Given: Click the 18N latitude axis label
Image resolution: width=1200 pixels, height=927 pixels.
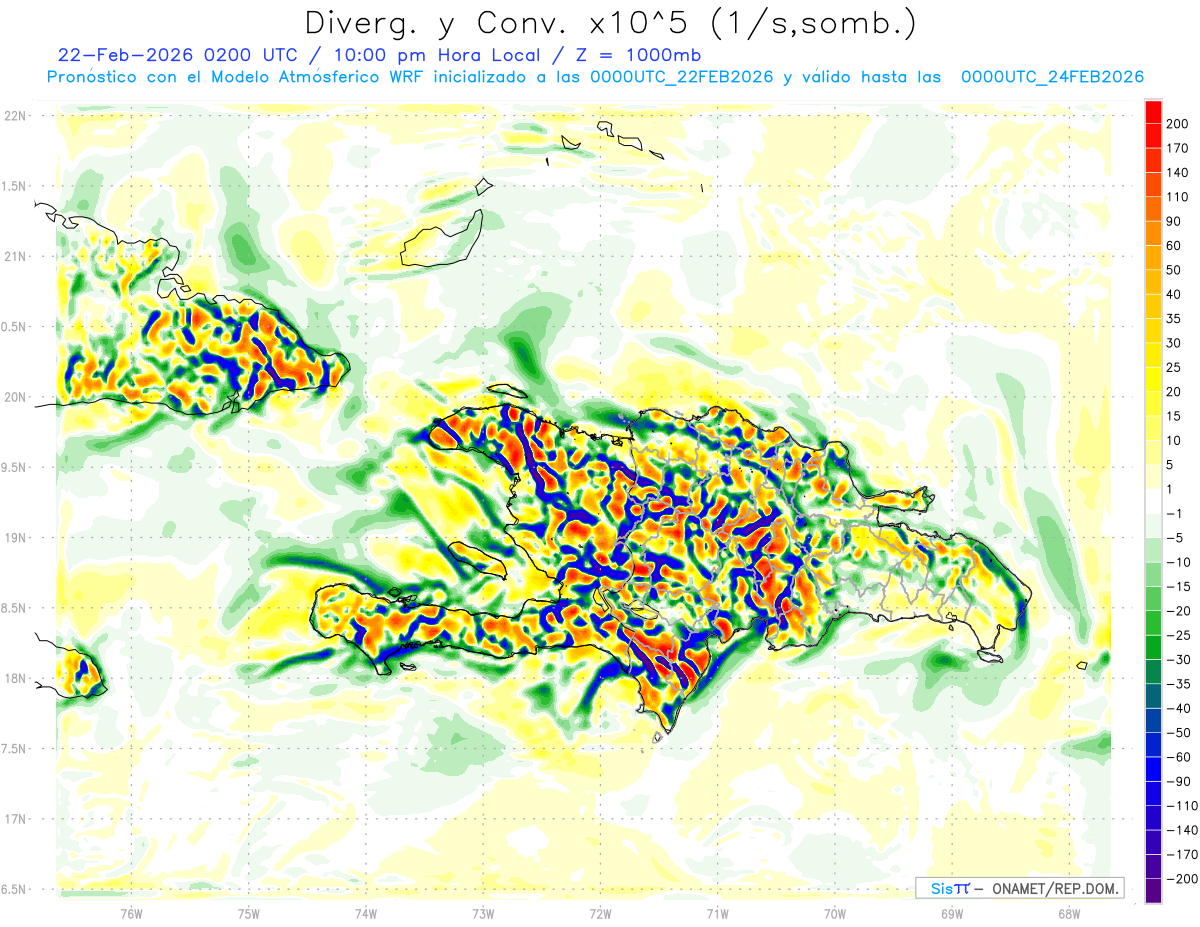Looking at the screenshot, I should 16,678.
